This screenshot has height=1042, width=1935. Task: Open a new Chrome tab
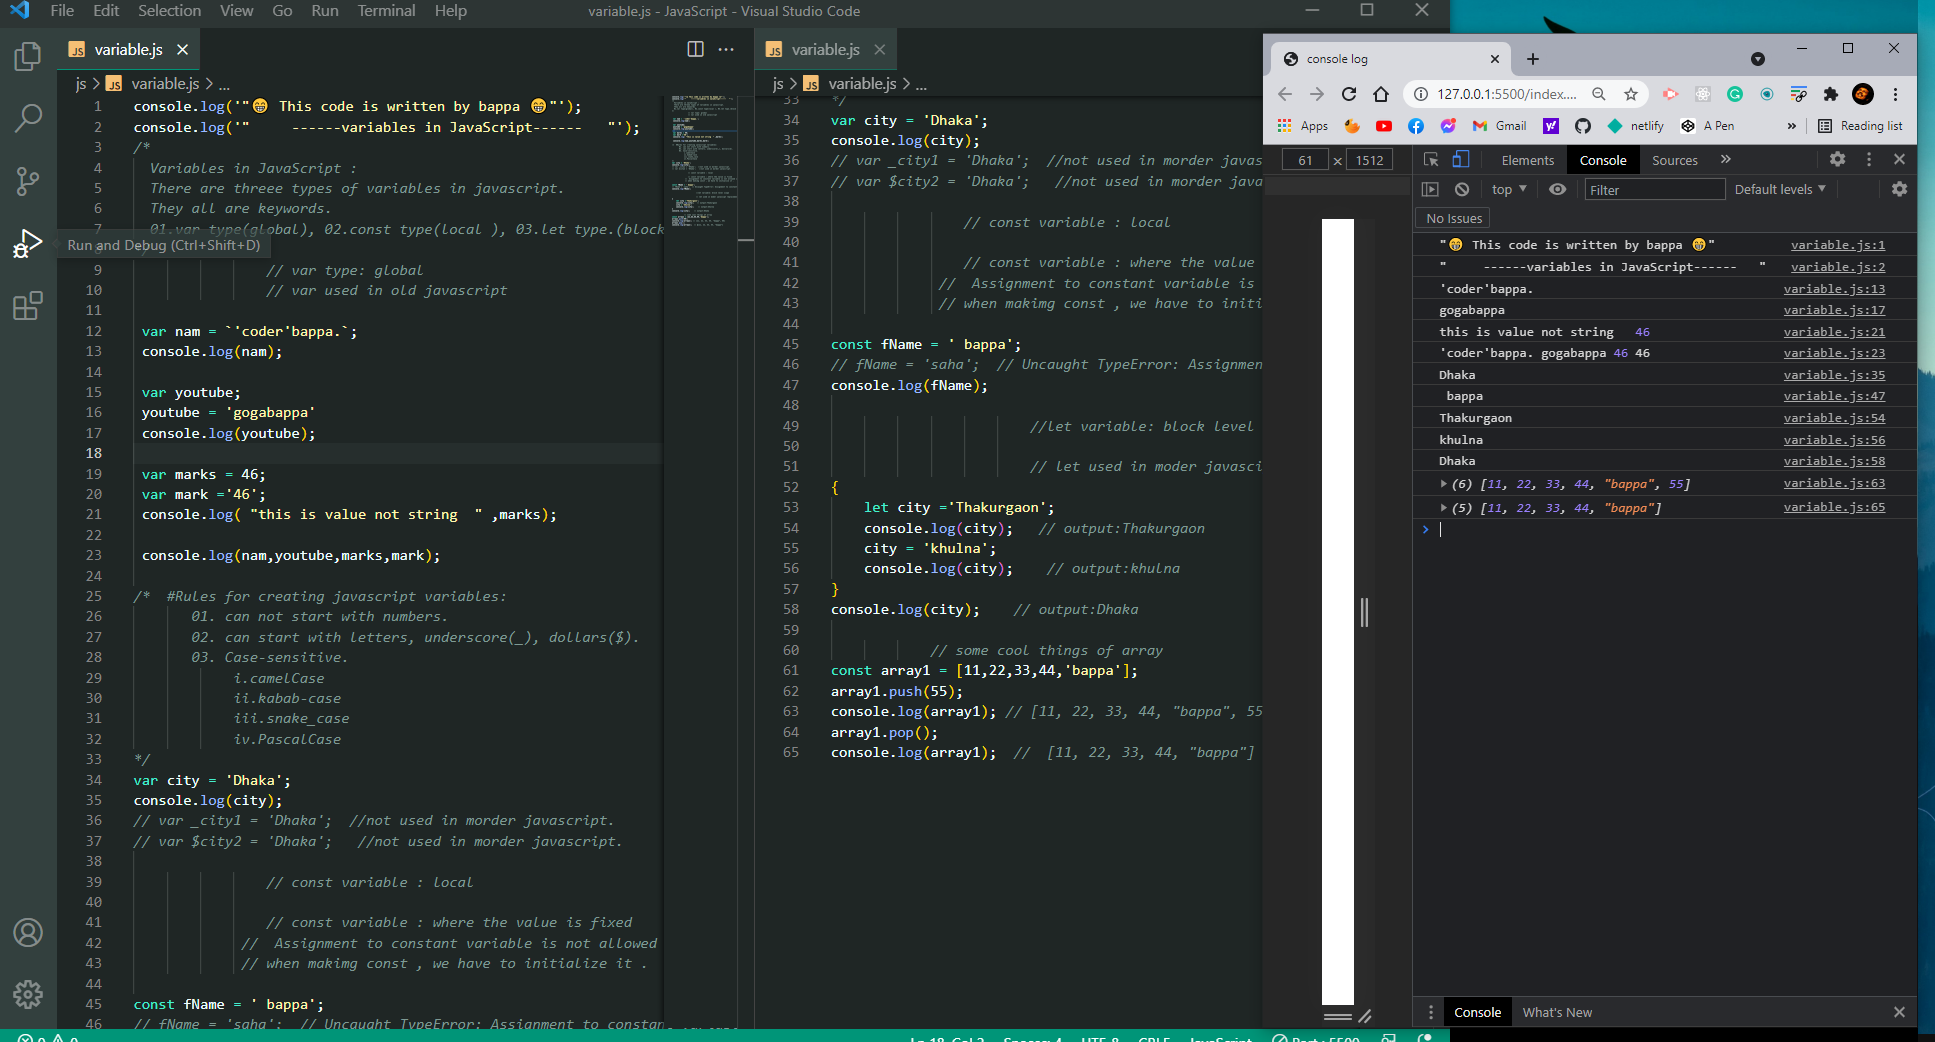(x=1532, y=59)
